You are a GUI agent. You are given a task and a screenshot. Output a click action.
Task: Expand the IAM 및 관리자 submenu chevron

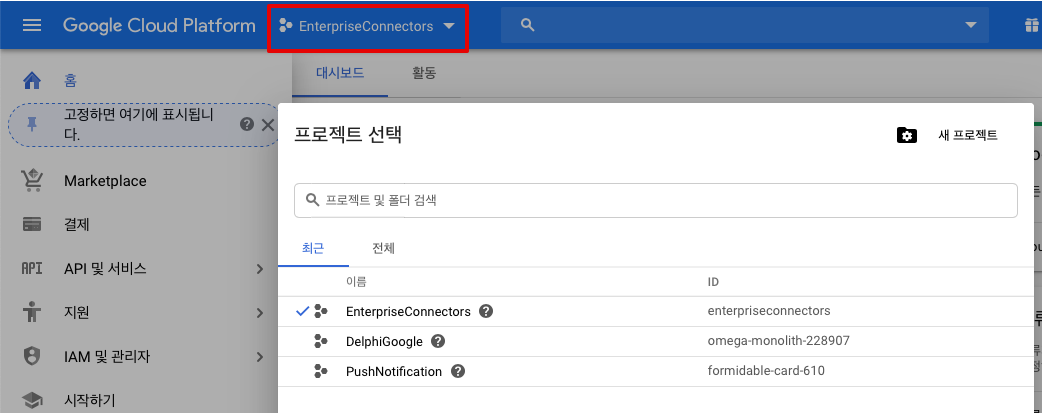click(260, 357)
